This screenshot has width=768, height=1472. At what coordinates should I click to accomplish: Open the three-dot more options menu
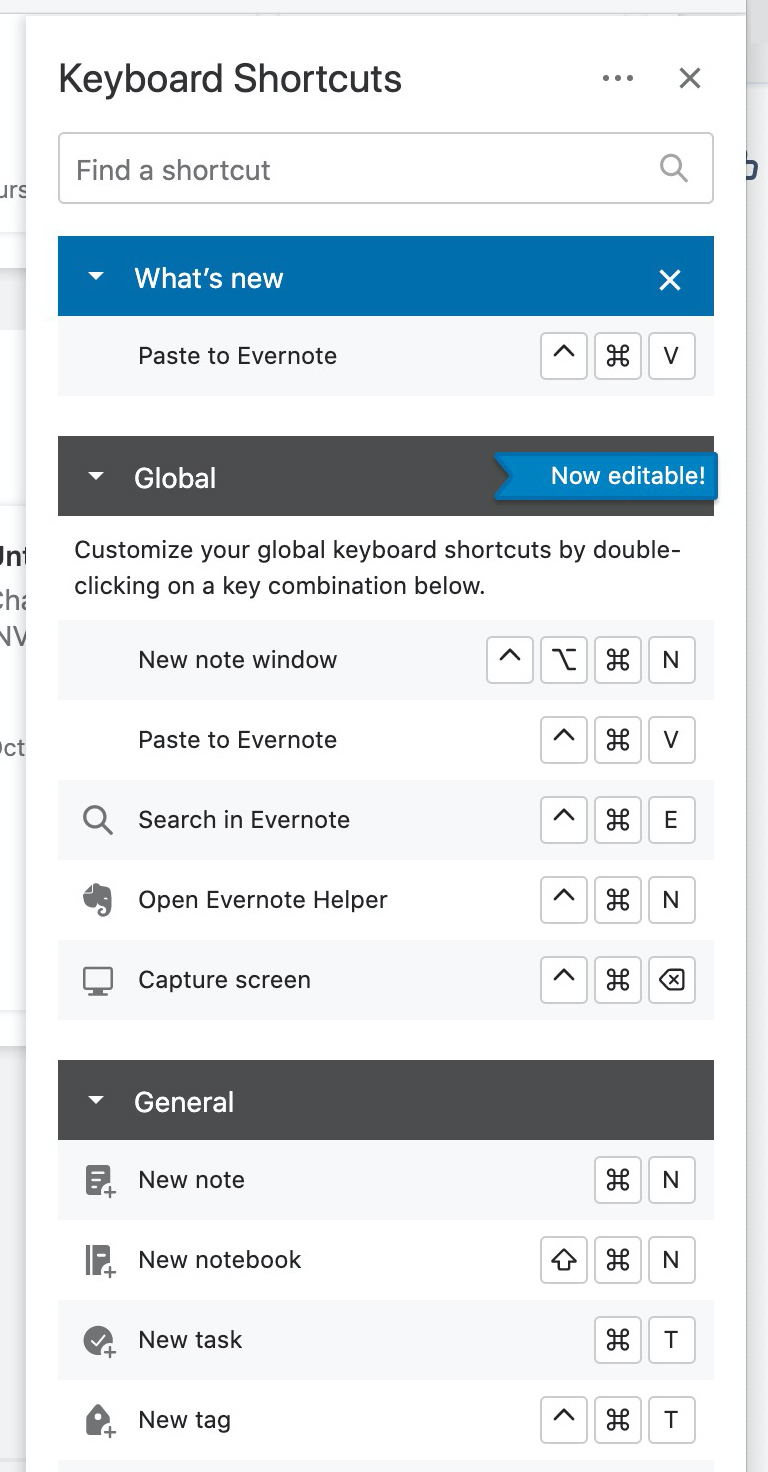(x=618, y=78)
